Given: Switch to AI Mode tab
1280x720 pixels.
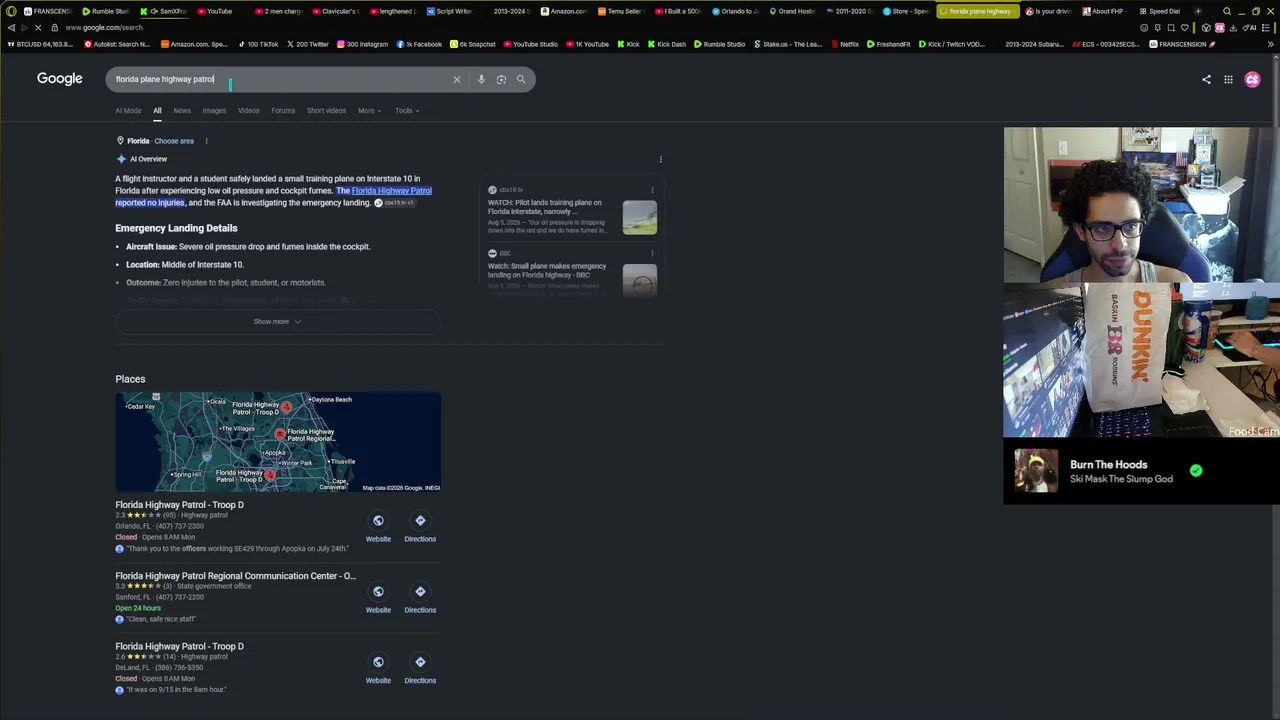Looking at the screenshot, I should 128,111.
